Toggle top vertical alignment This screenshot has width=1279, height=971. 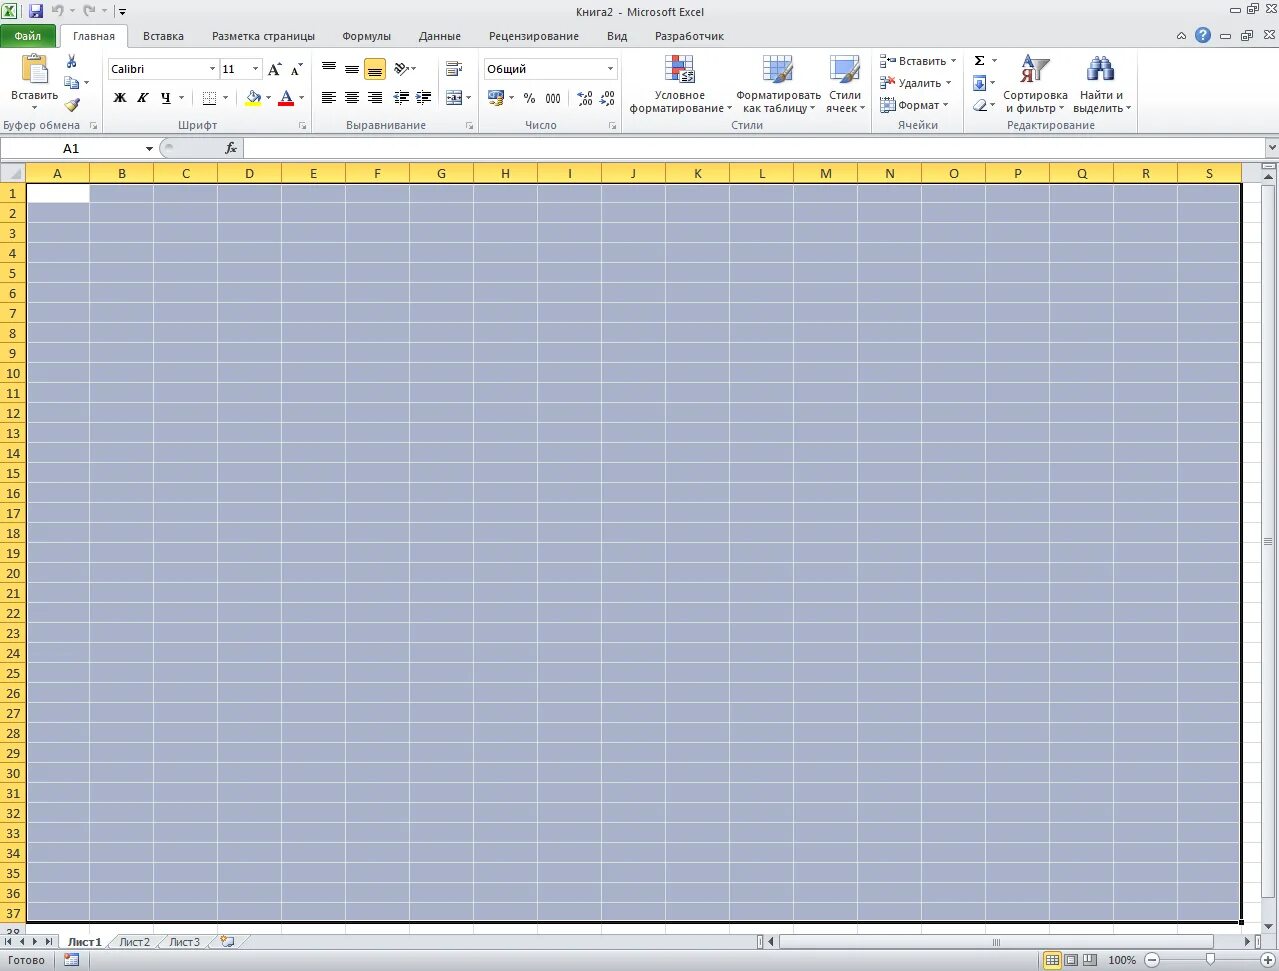point(329,69)
